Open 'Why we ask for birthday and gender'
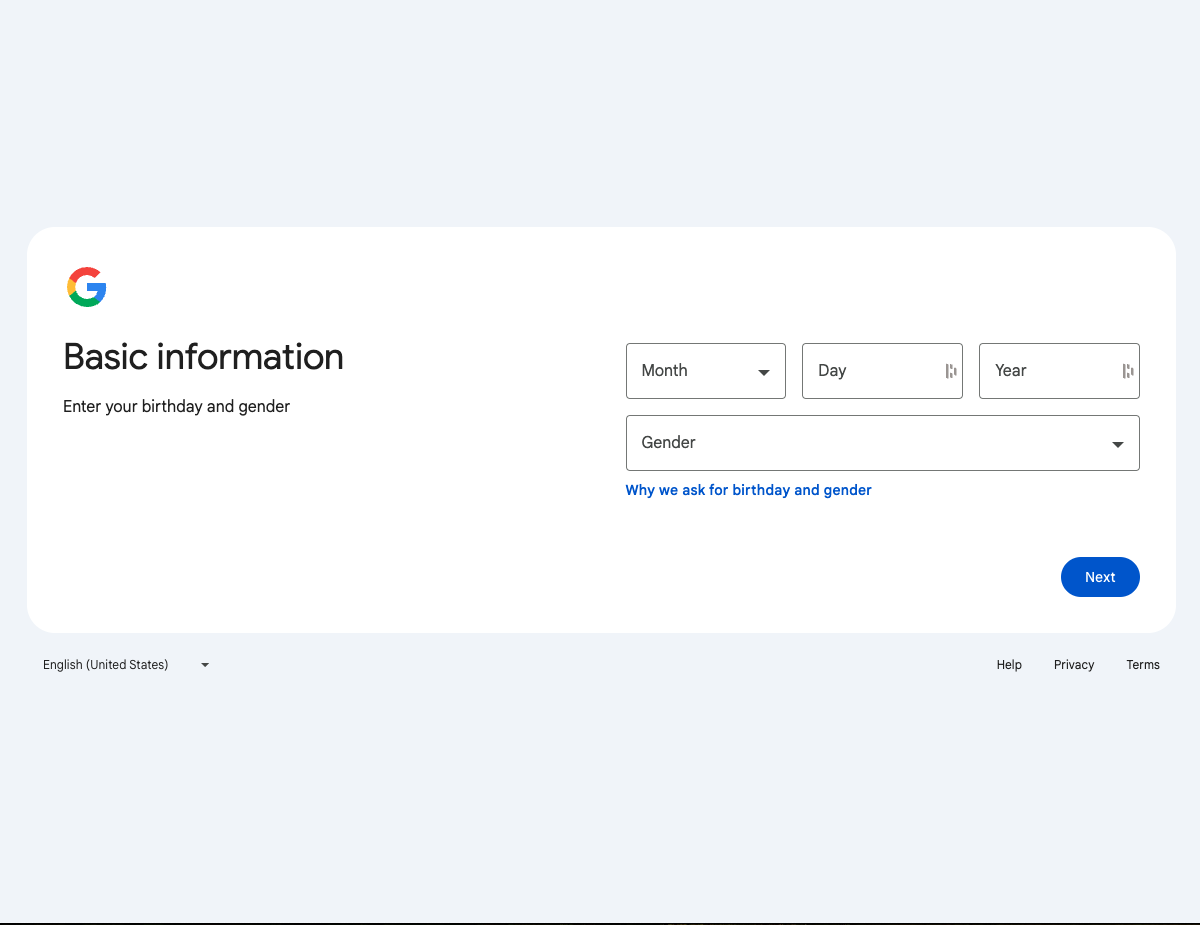1200x925 pixels. pos(748,490)
